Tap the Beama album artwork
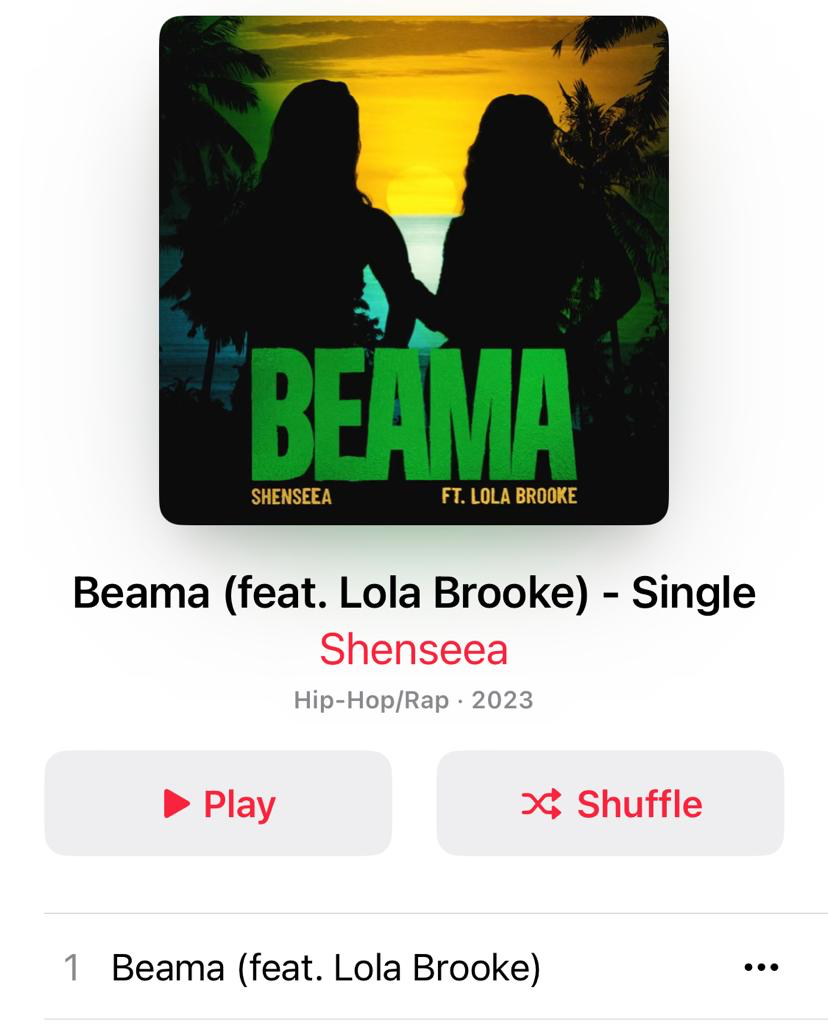This screenshot has height=1024, width=828. (414, 270)
